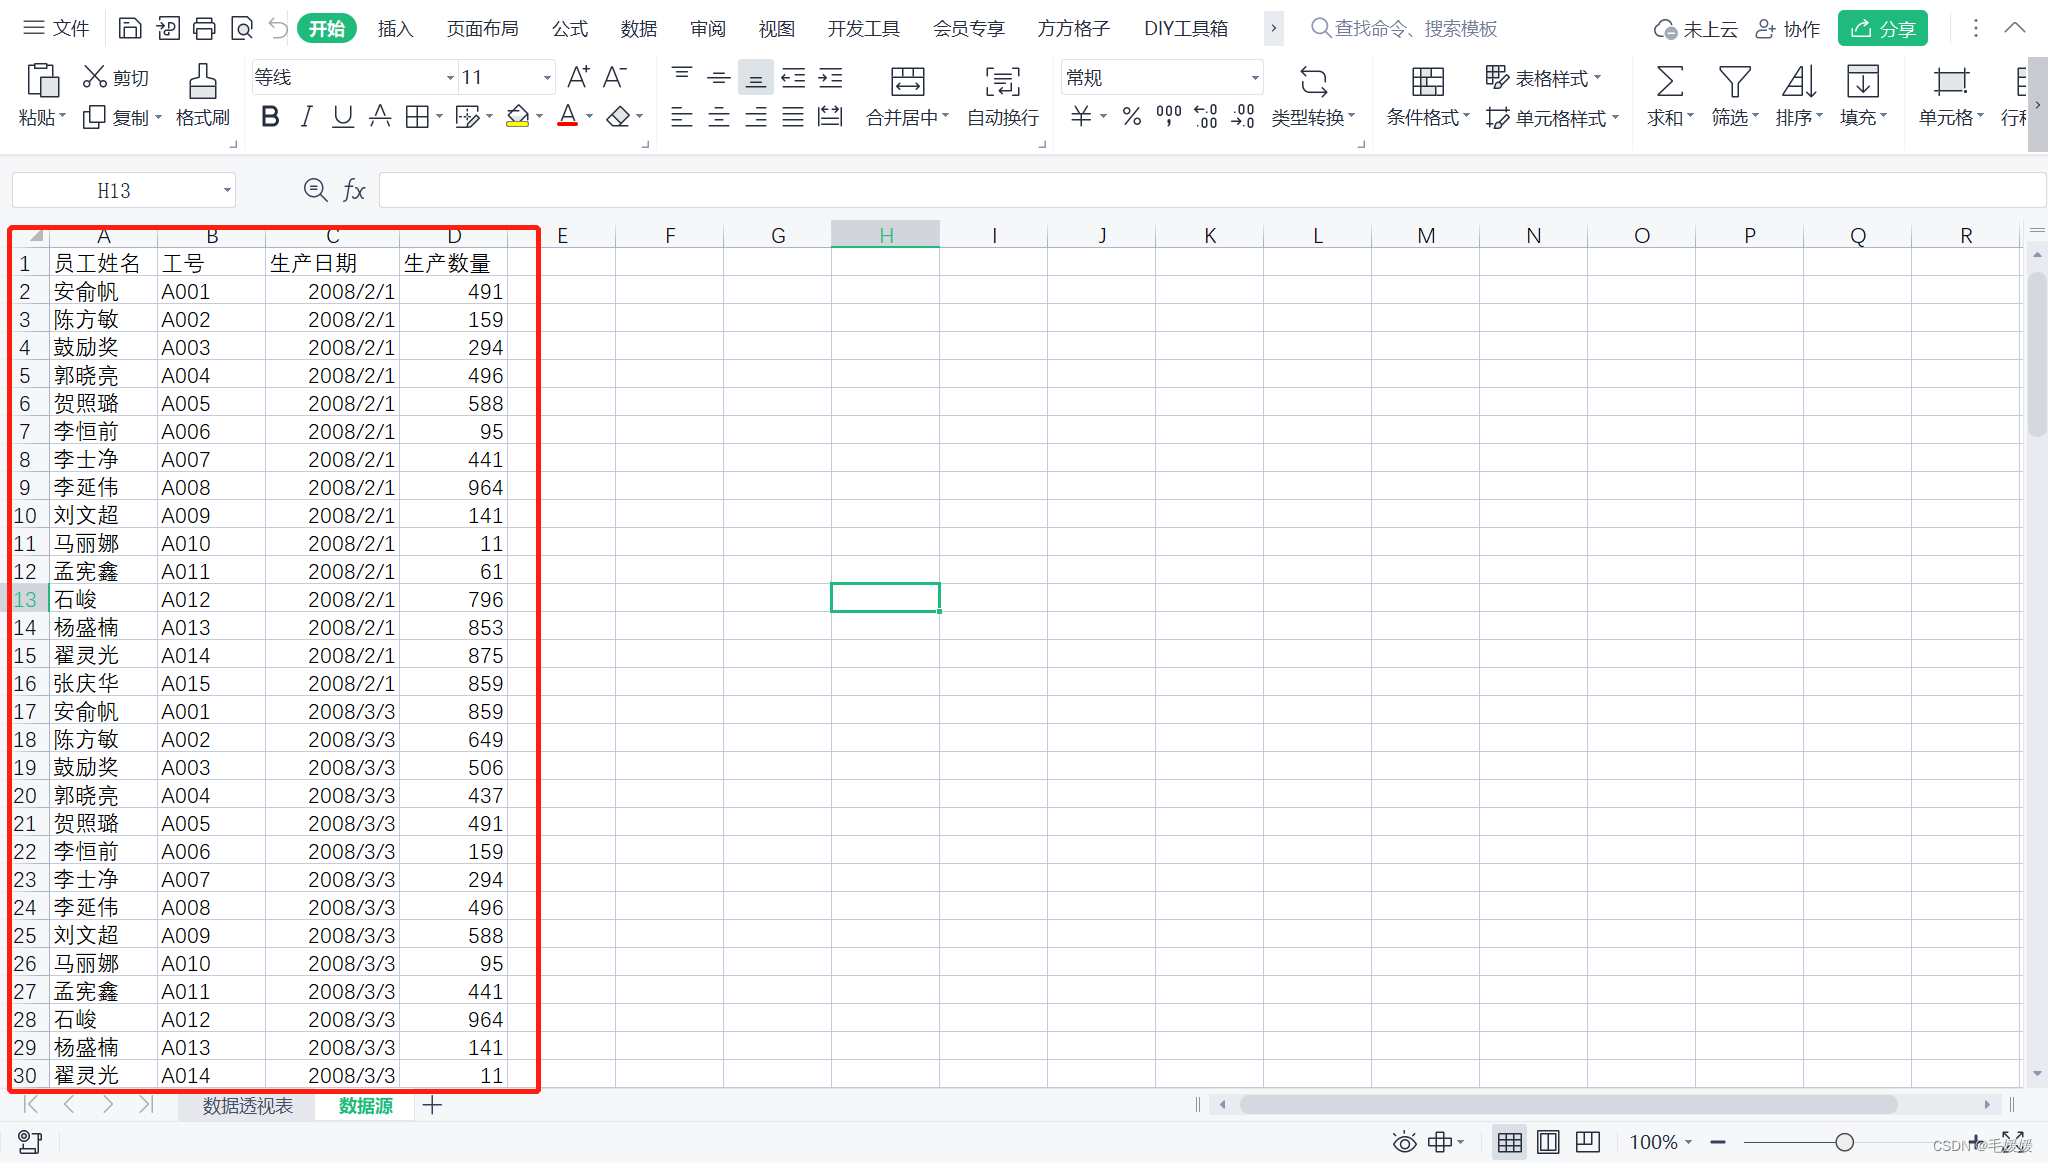Open the 公式 menu

(x=571, y=28)
